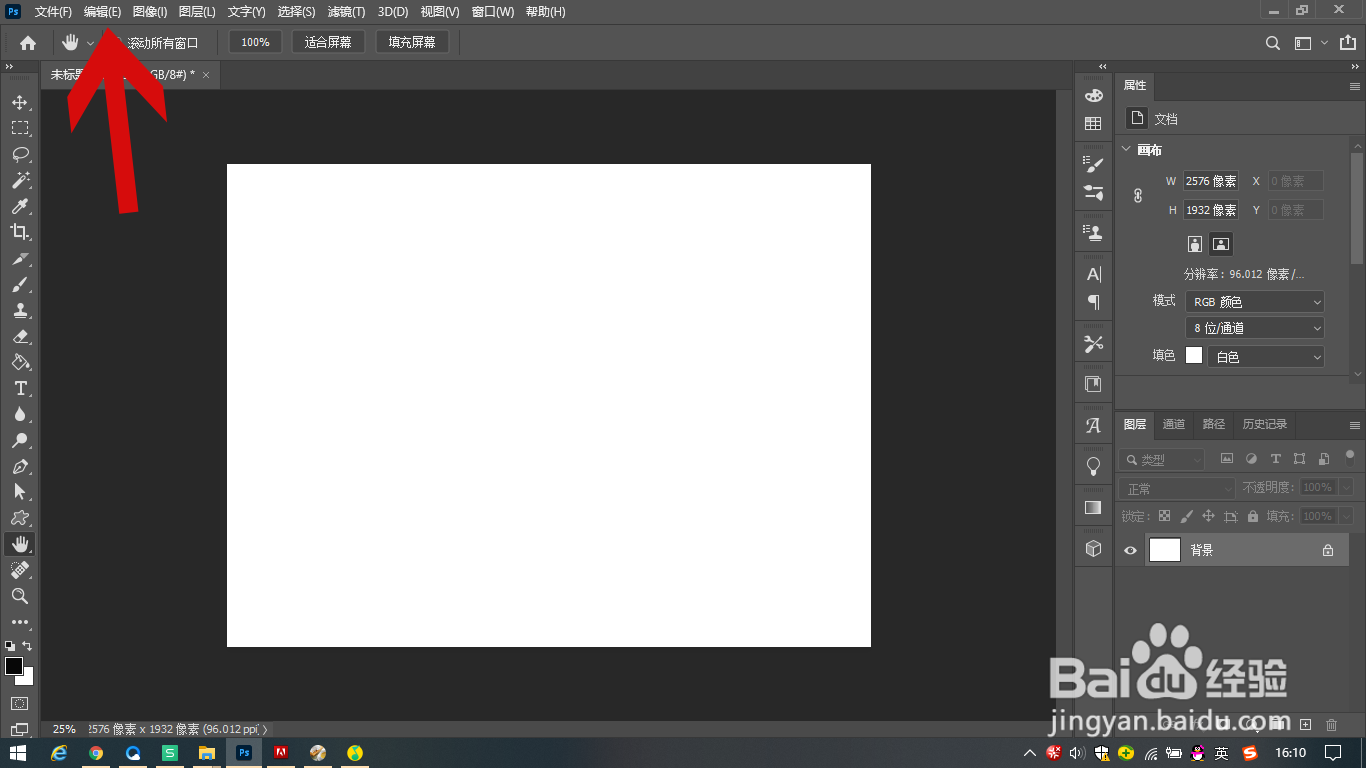Open the 文件(F) menu
This screenshot has width=1366, height=768.
point(53,12)
